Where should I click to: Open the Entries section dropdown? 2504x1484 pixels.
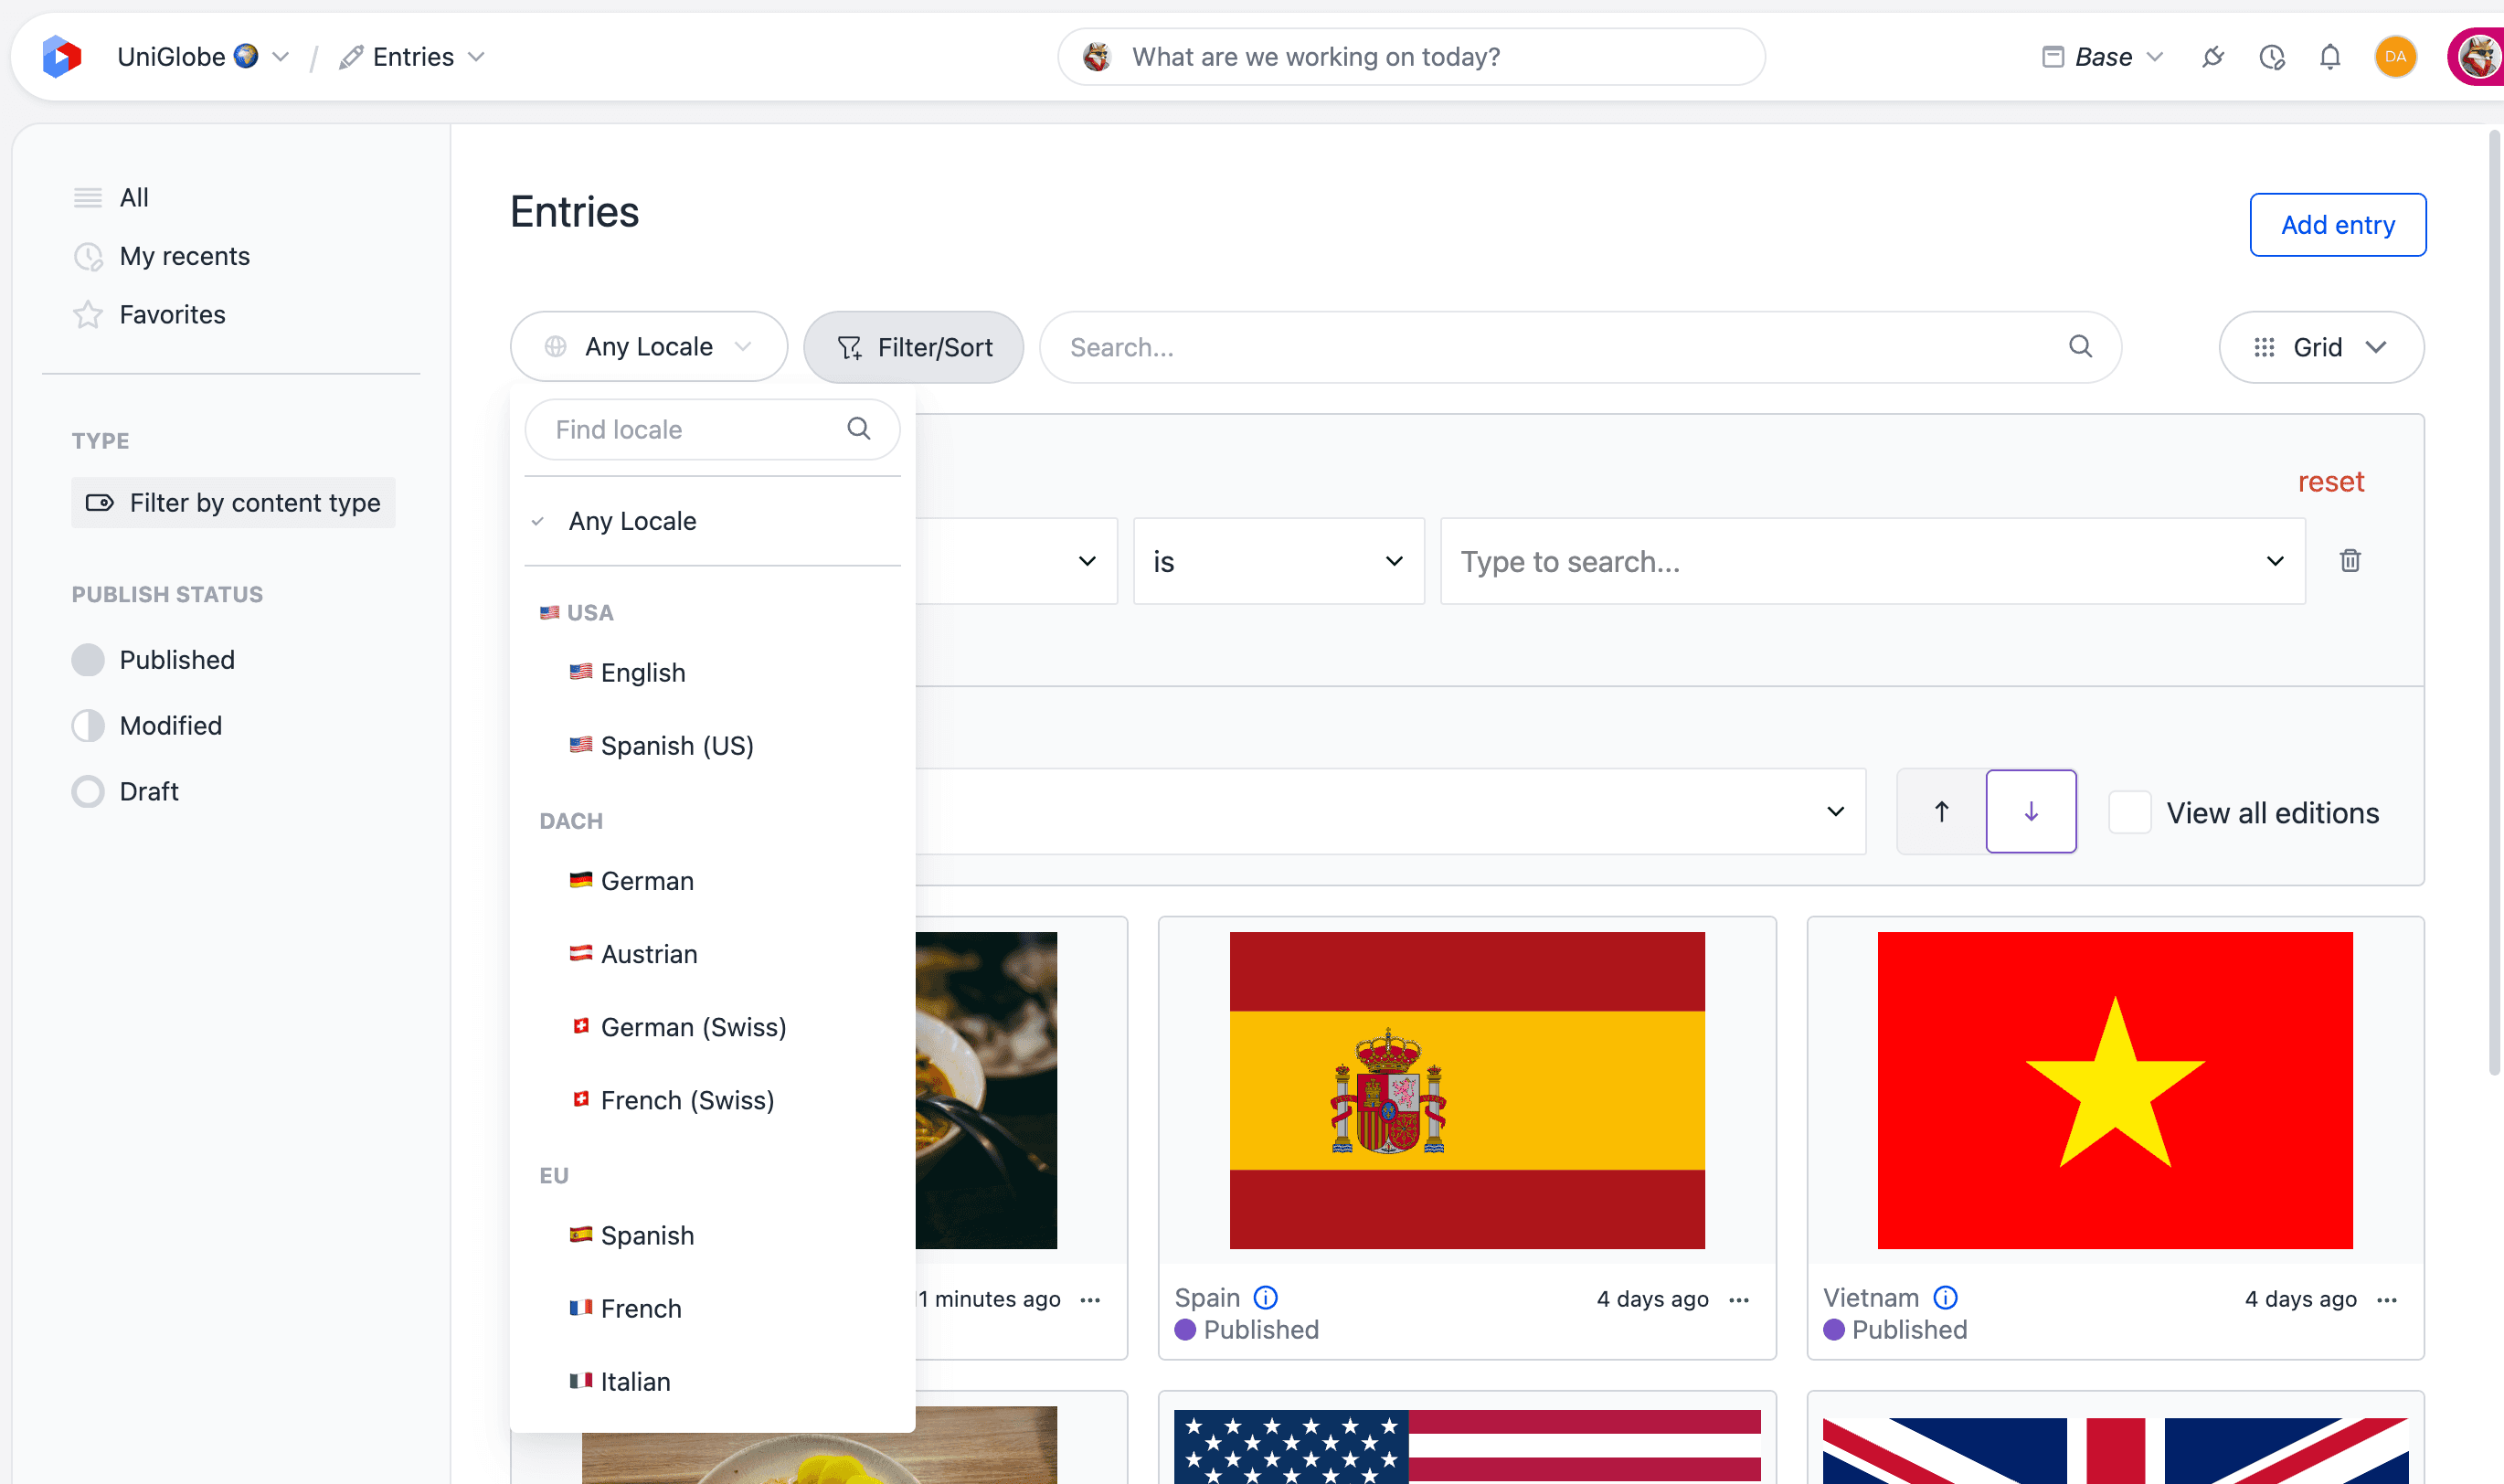pos(412,57)
